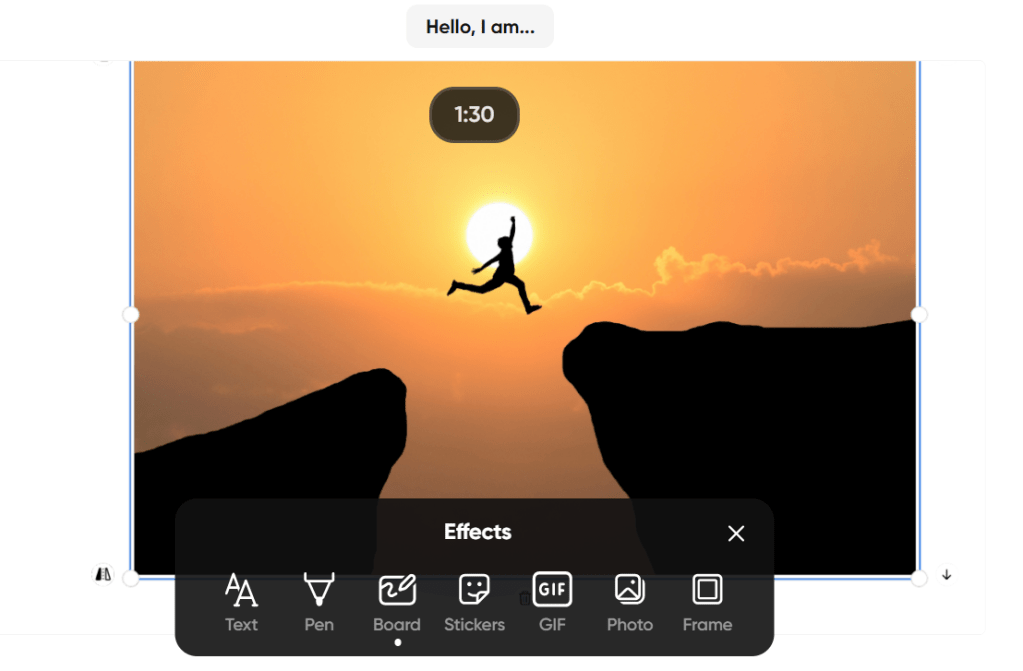This screenshot has width=1023, height=671.
Task: Add a GIF from Effects
Action: tap(552, 603)
